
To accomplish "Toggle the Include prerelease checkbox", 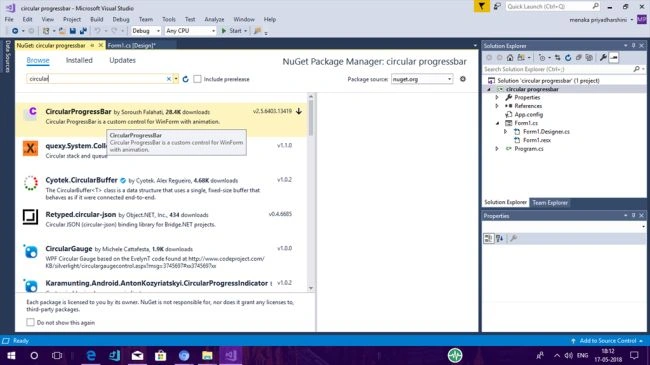I will coord(197,79).
